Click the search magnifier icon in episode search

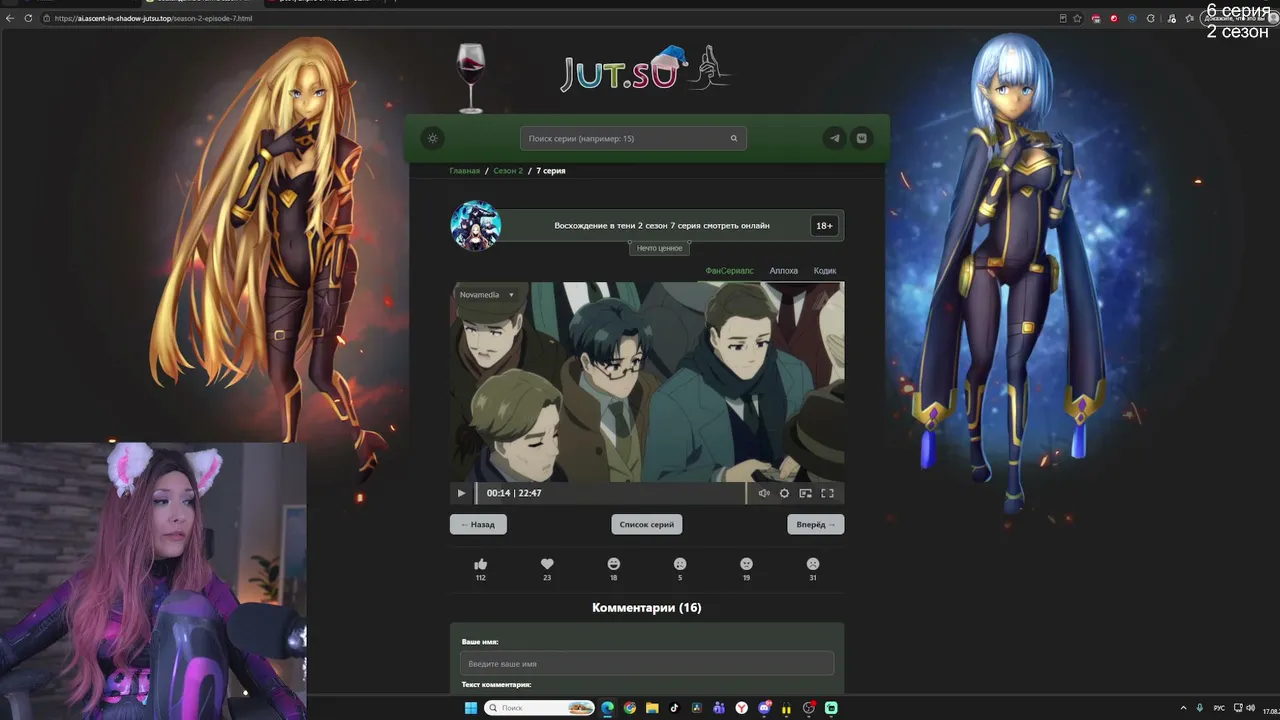click(734, 139)
